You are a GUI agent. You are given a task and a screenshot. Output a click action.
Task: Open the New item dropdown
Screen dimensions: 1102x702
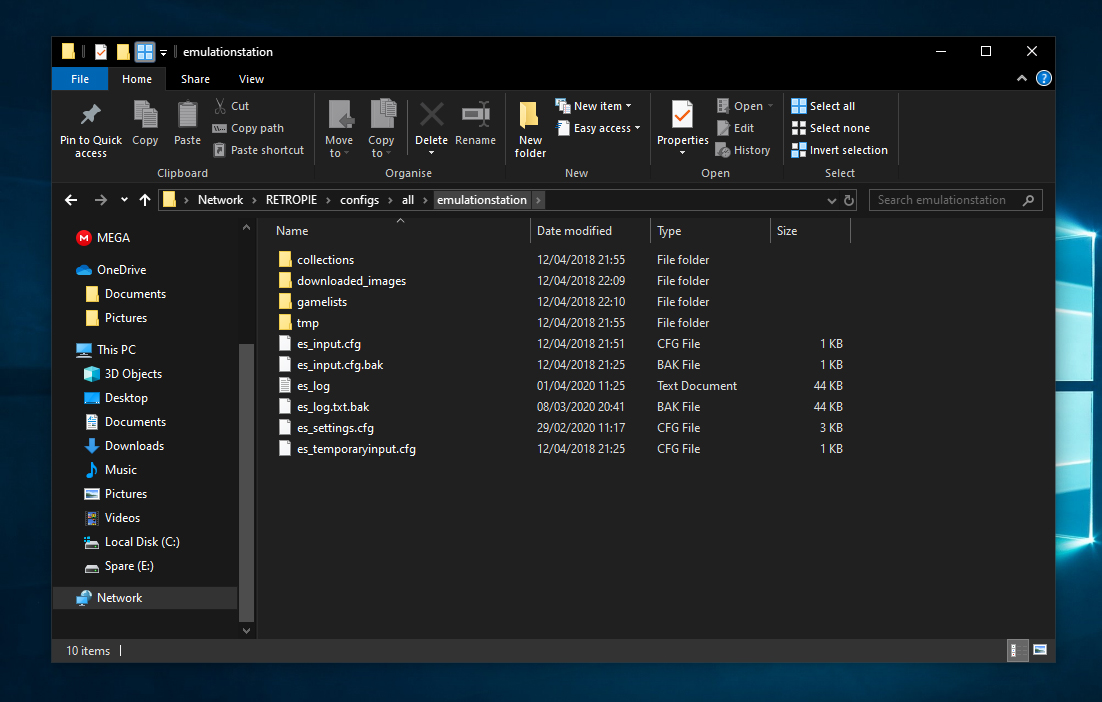click(x=594, y=106)
